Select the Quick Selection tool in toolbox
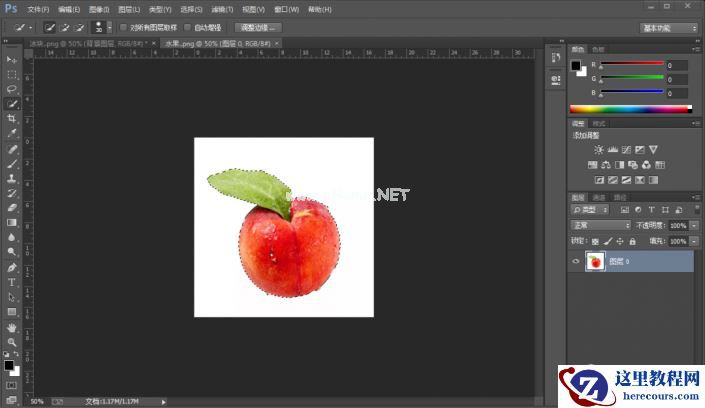 (x=12, y=104)
